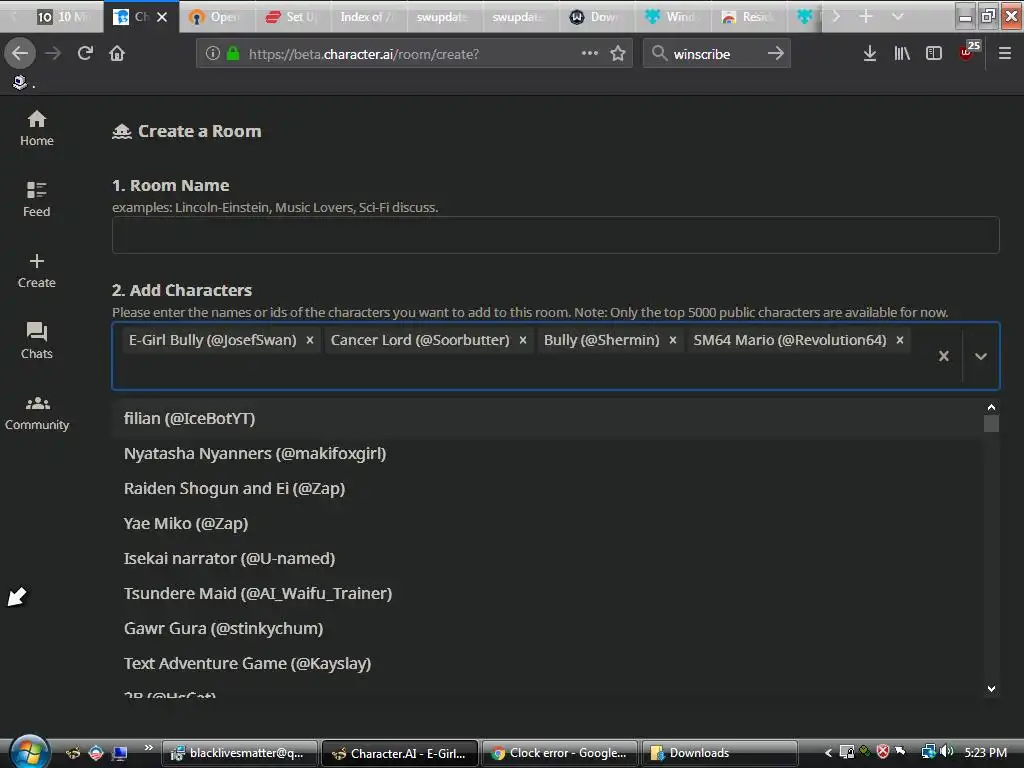Select Text Adventure Game (@Kayslay)
This screenshot has width=1024, height=768.
pyautogui.click(x=546, y=664)
